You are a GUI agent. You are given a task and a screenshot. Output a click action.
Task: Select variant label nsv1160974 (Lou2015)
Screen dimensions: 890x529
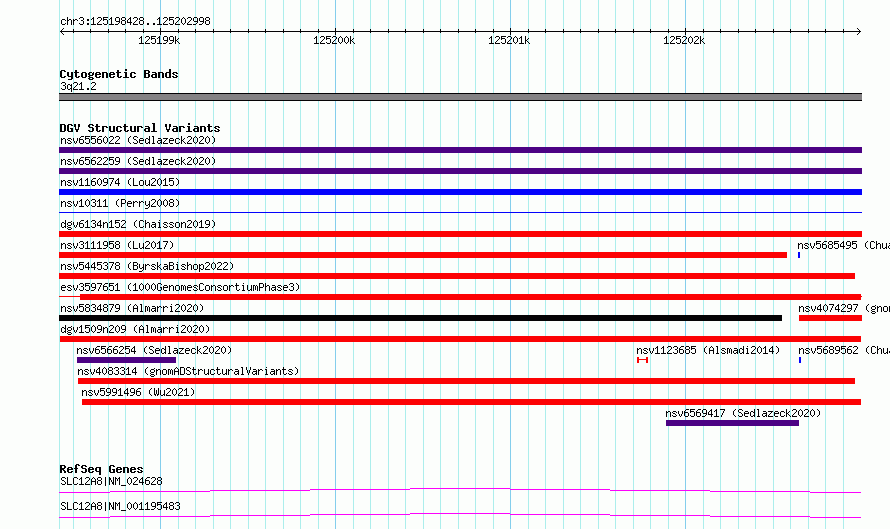coord(120,182)
